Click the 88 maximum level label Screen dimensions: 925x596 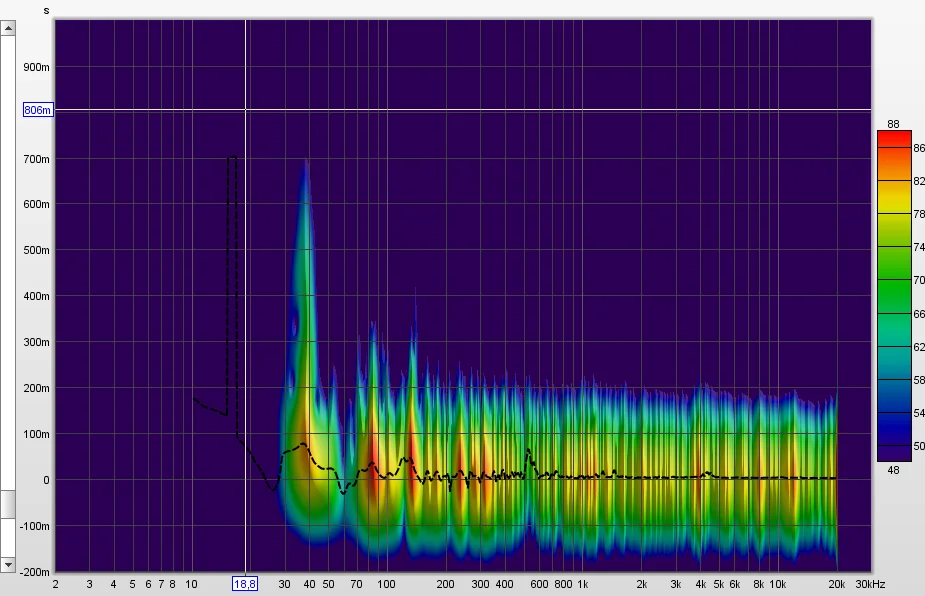[893, 124]
